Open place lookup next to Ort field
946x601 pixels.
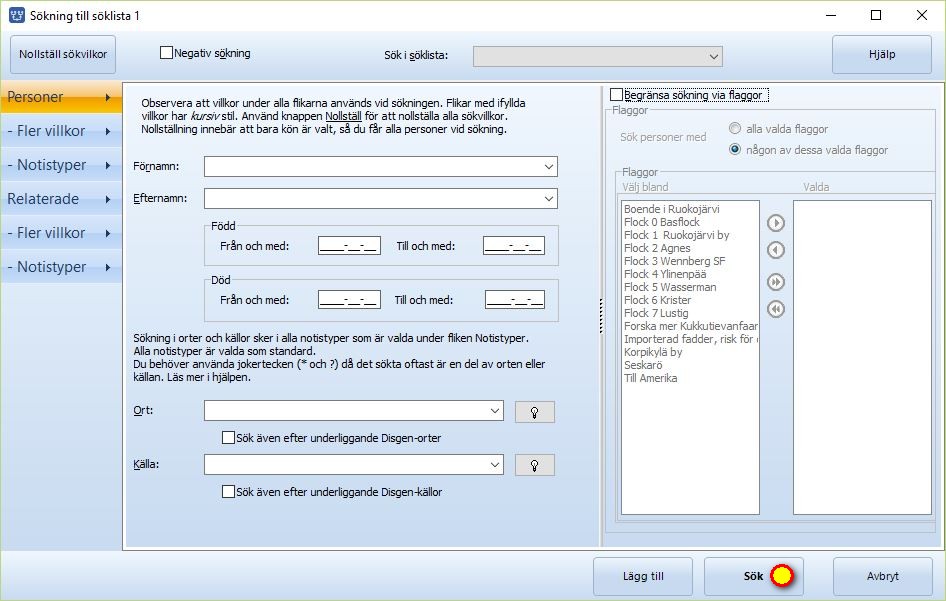click(x=535, y=412)
